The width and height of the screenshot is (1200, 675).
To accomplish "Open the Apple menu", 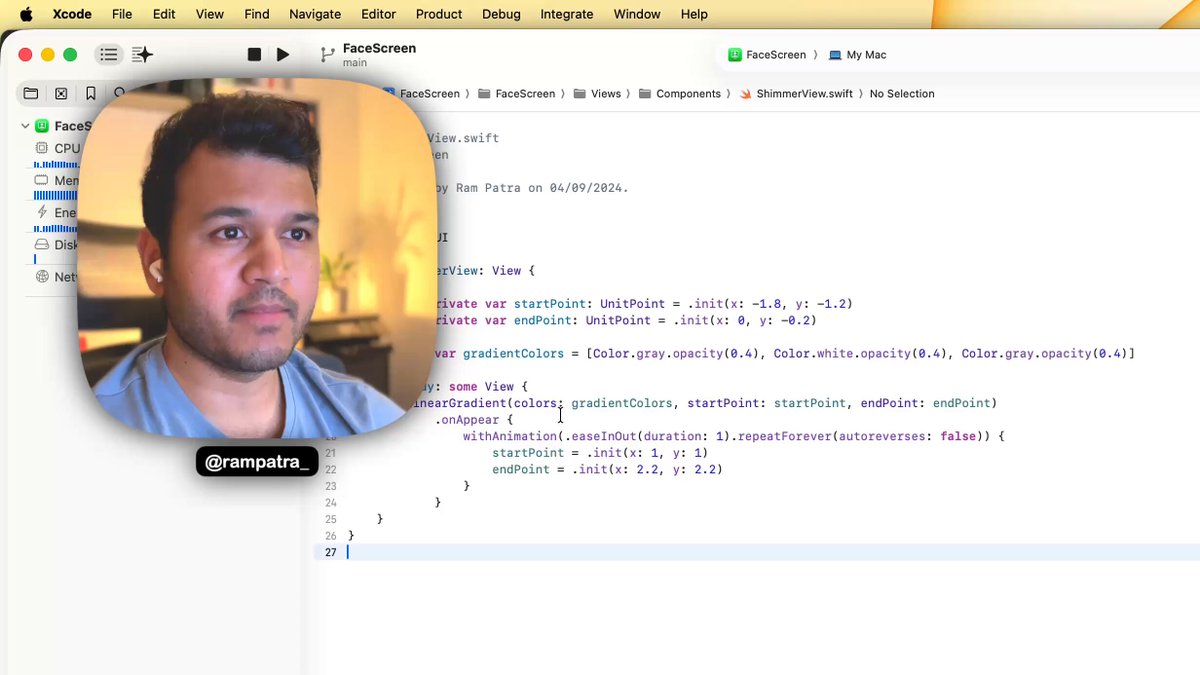I will tap(26, 14).
